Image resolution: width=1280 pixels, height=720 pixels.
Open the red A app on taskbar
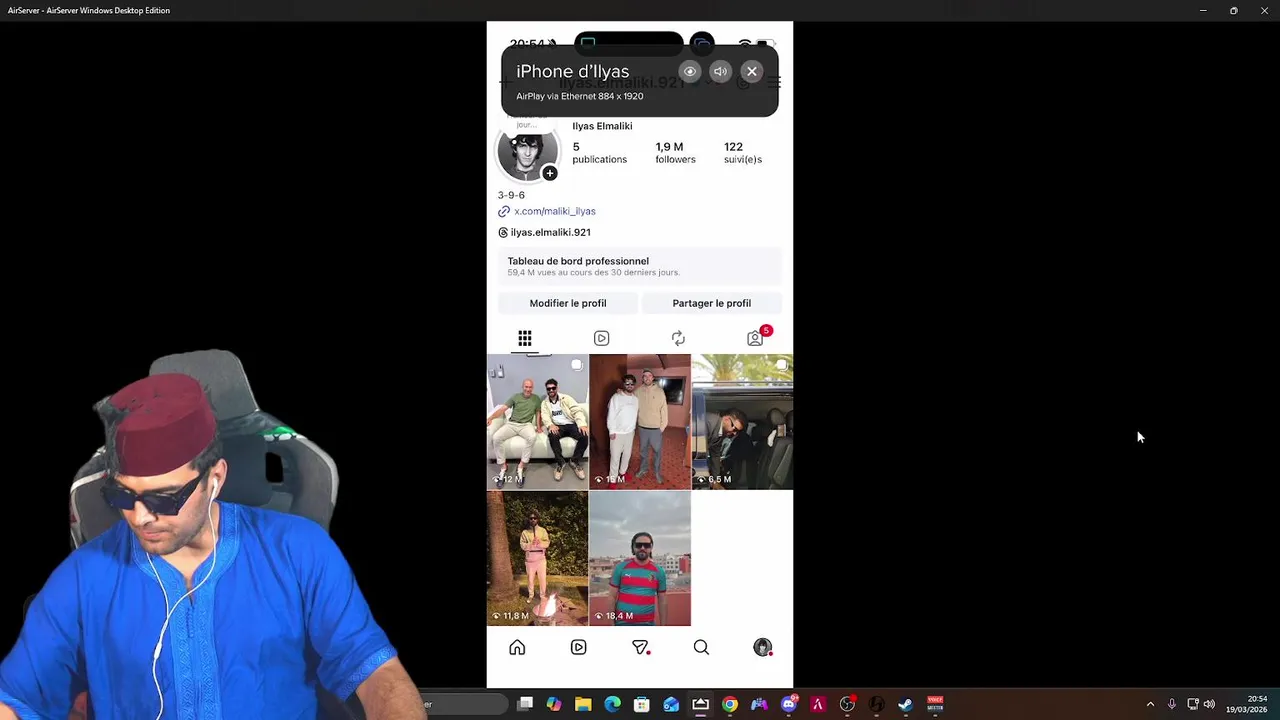pos(818,704)
